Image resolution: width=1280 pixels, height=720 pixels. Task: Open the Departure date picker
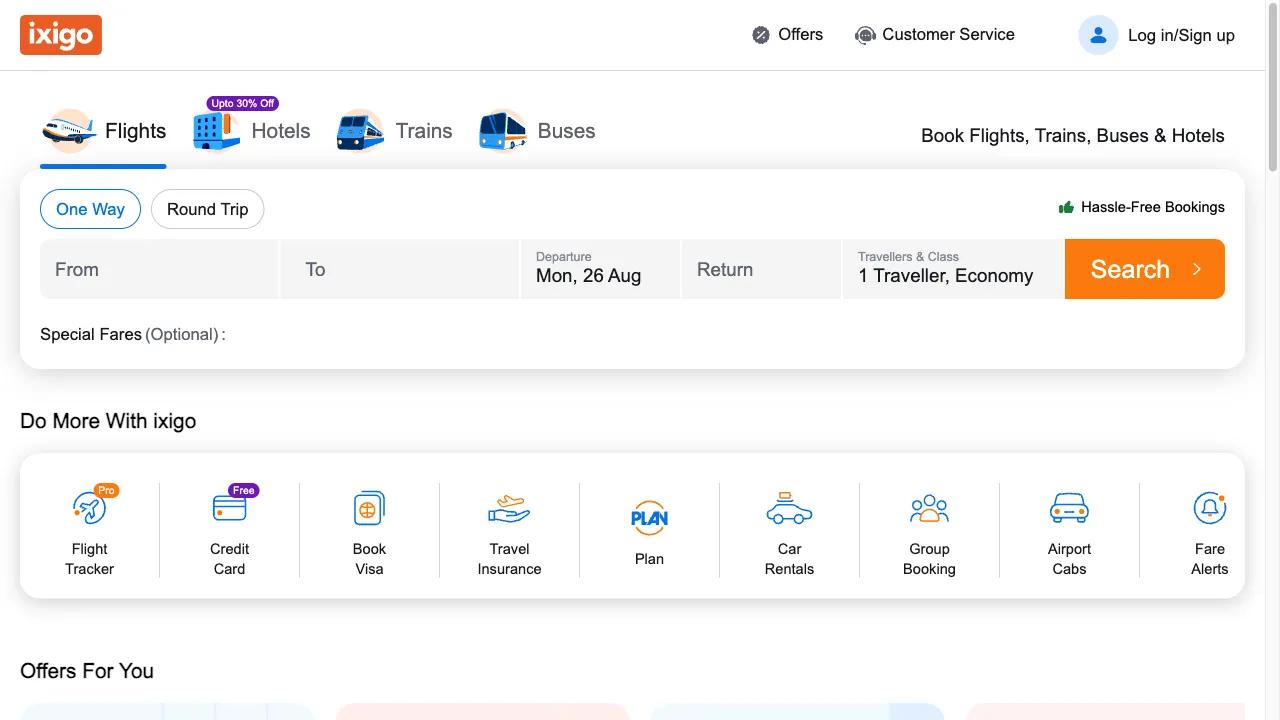(600, 269)
